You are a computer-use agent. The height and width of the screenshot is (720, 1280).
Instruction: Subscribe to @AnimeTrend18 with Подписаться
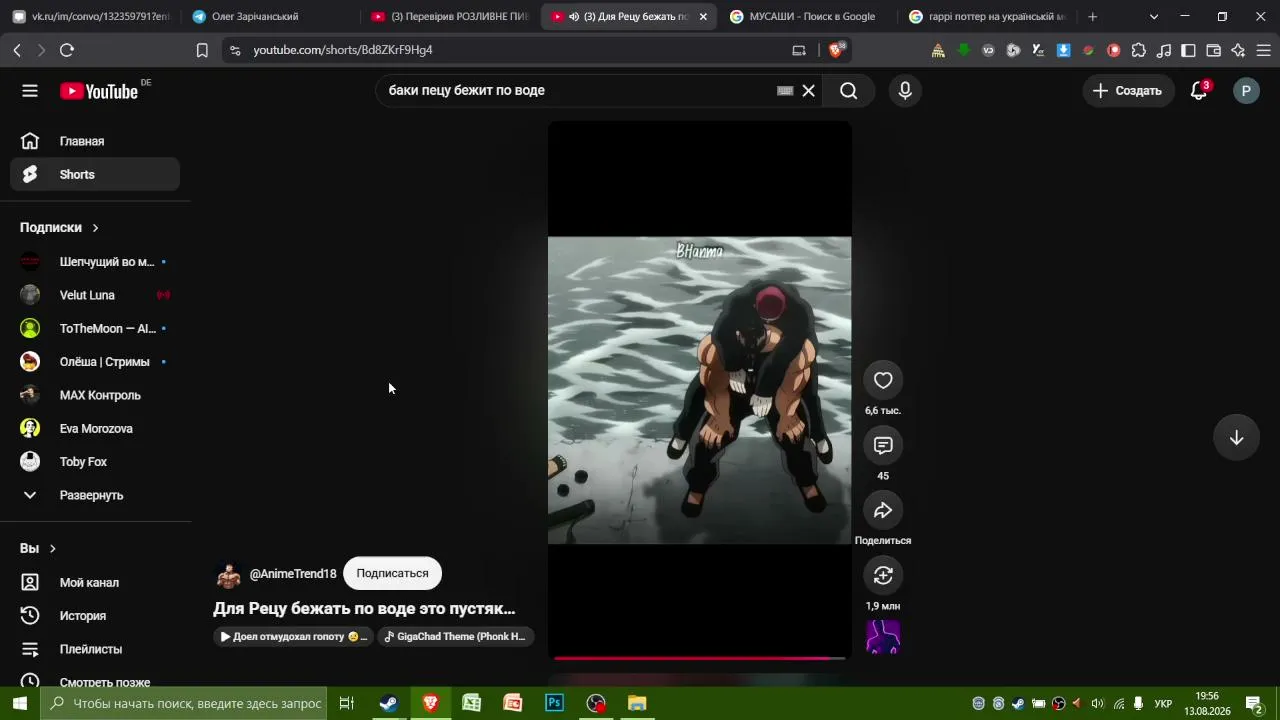[392, 573]
